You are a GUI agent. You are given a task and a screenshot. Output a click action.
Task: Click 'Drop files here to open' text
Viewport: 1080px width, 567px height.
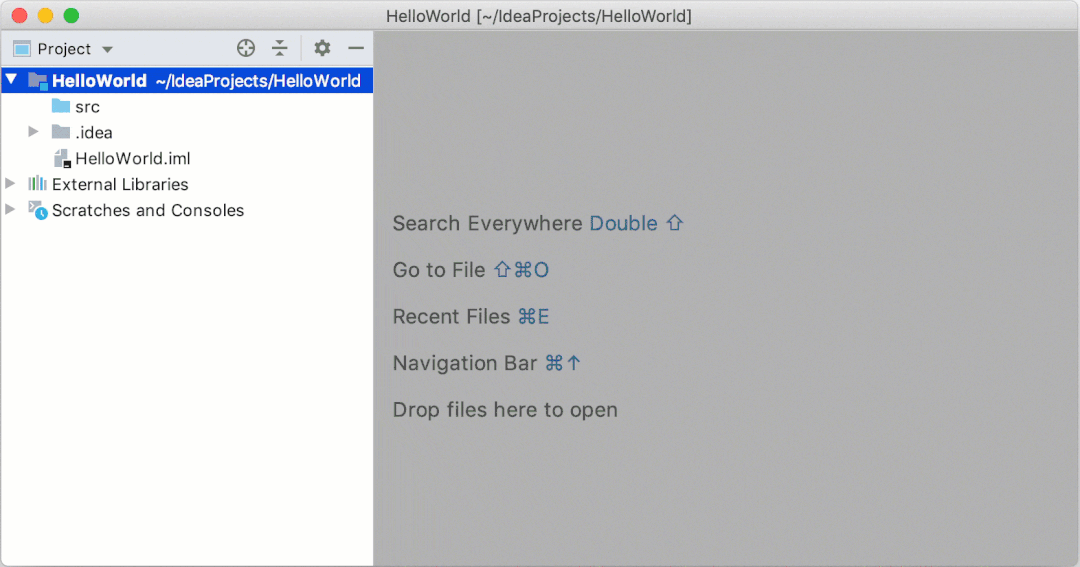505,410
